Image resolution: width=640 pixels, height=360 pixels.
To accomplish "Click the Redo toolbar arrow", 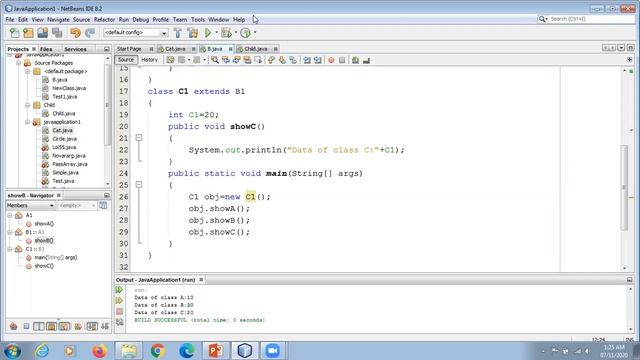I will (90, 33).
